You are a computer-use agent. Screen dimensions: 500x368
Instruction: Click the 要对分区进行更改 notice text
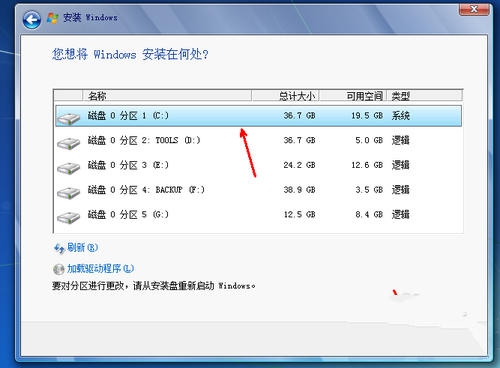pyautogui.click(x=154, y=286)
